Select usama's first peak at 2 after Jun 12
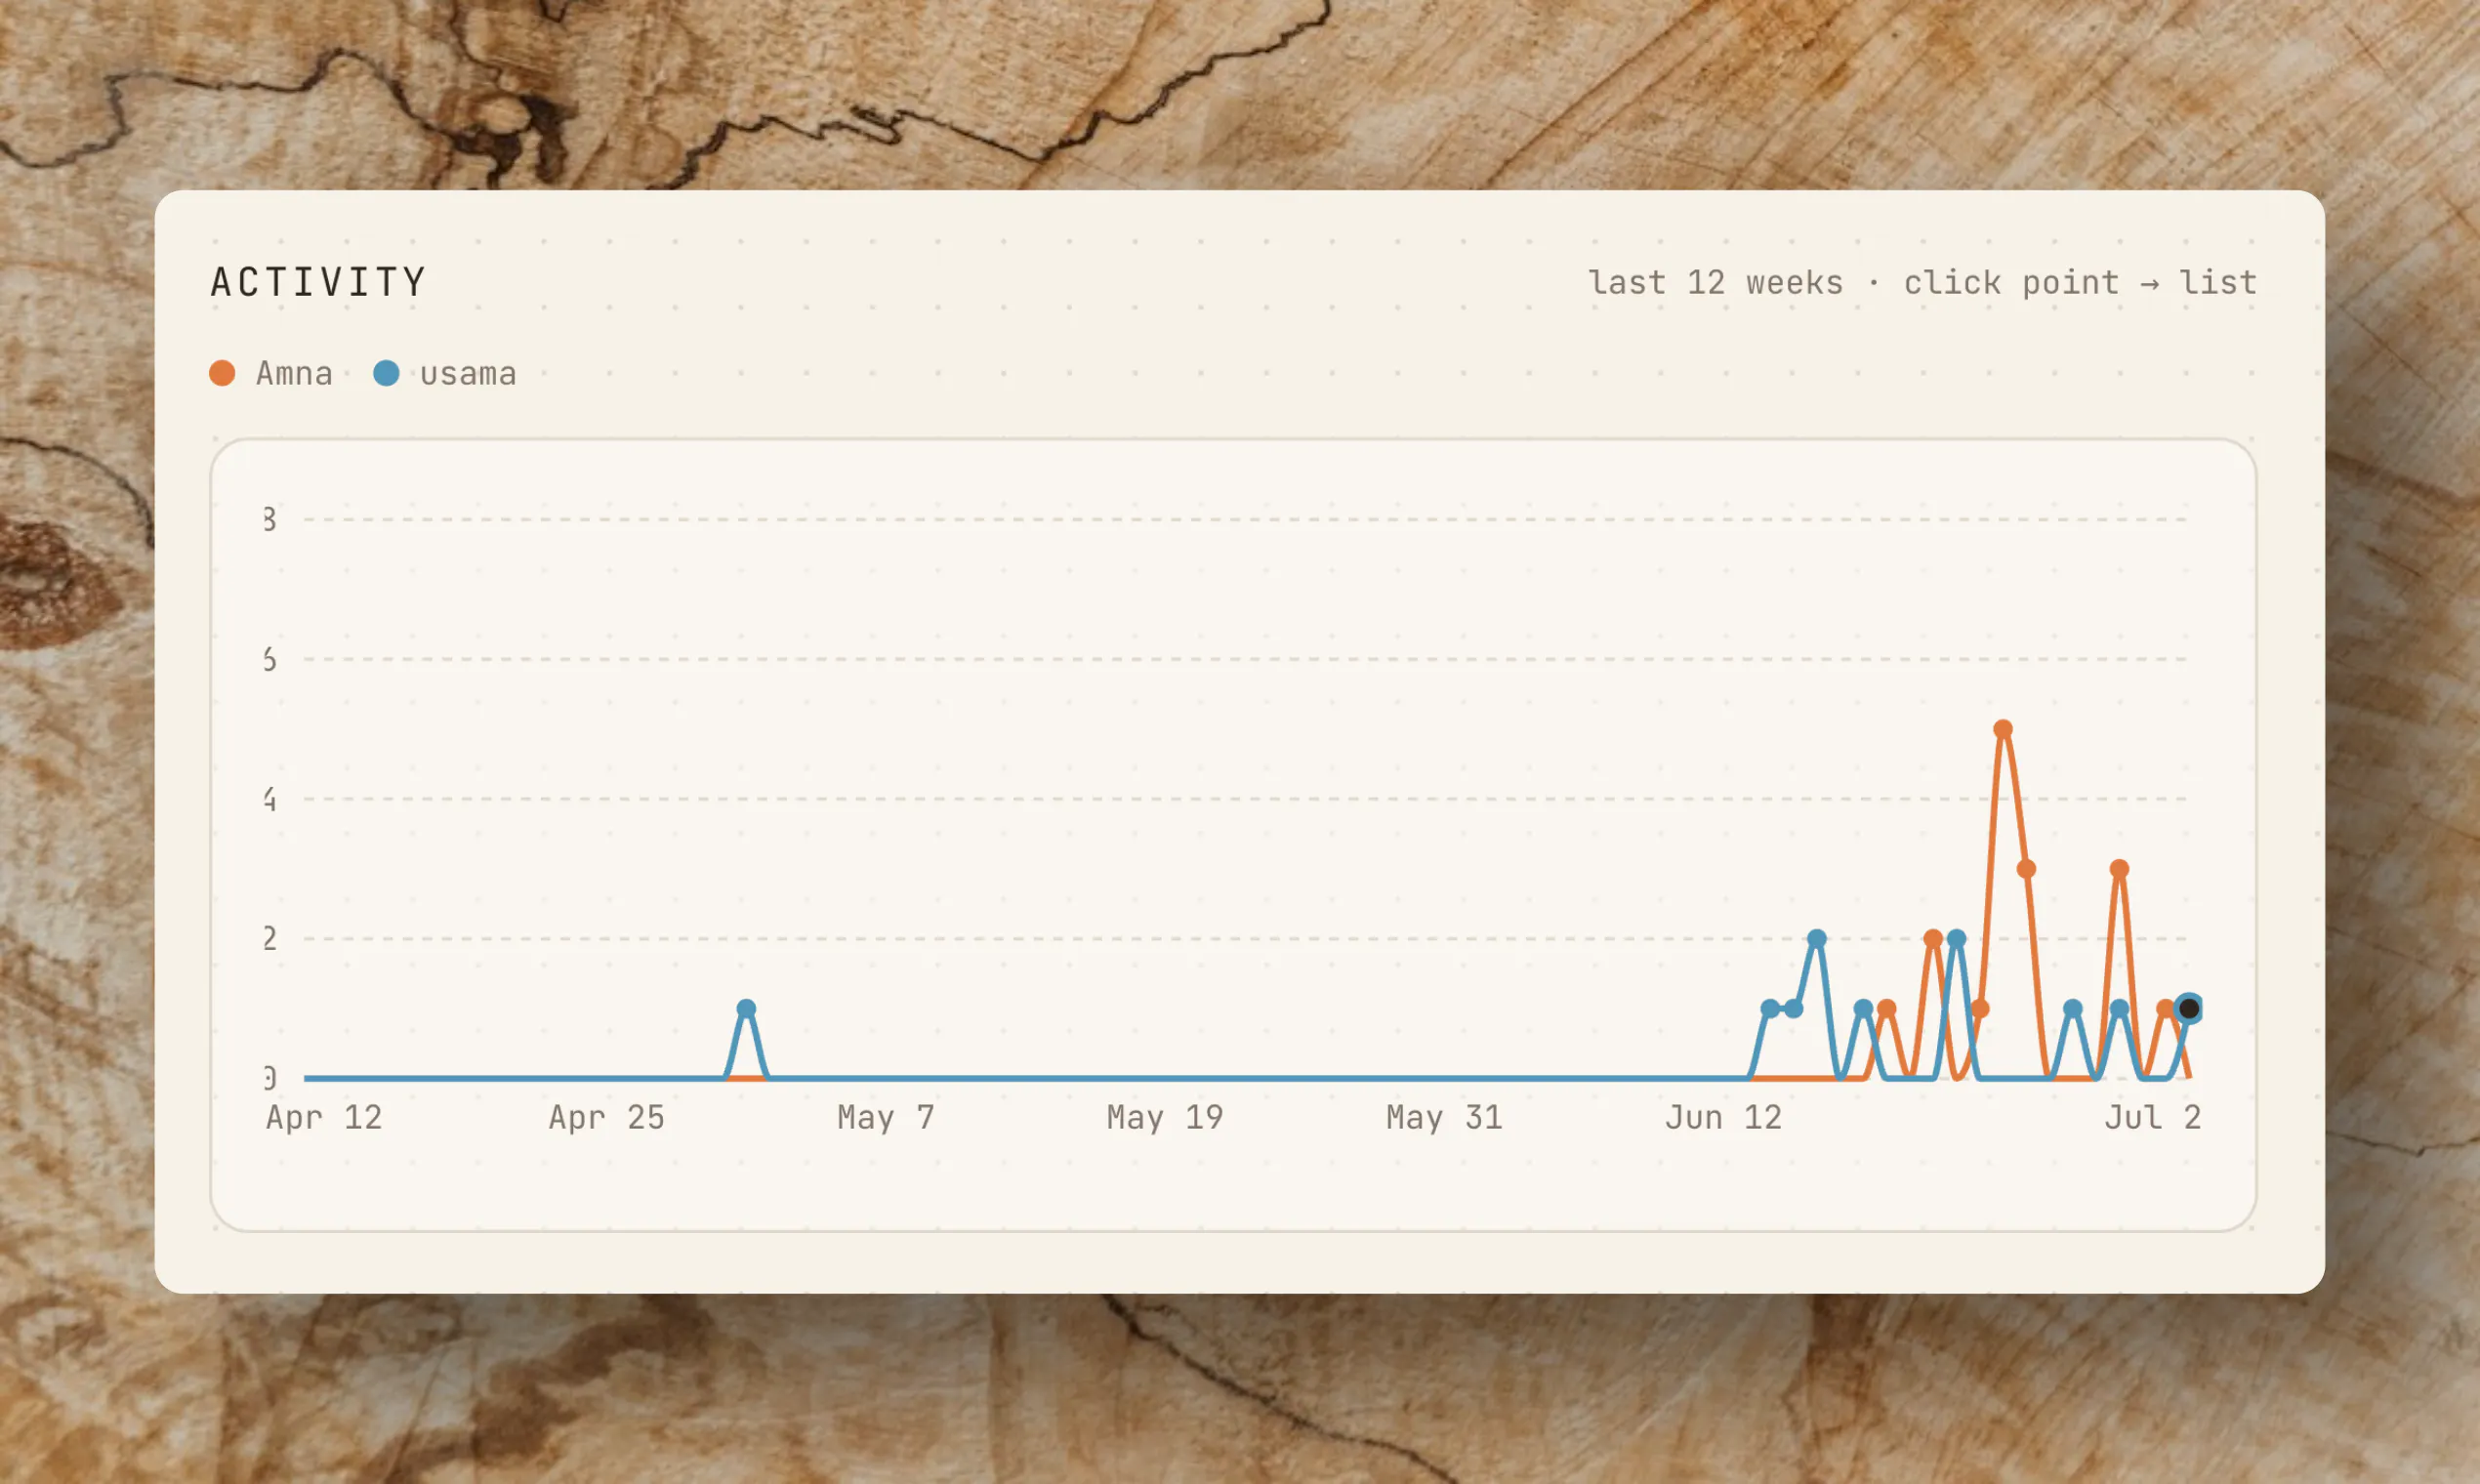Screen dimensions: 2480x1484 (1817, 938)
